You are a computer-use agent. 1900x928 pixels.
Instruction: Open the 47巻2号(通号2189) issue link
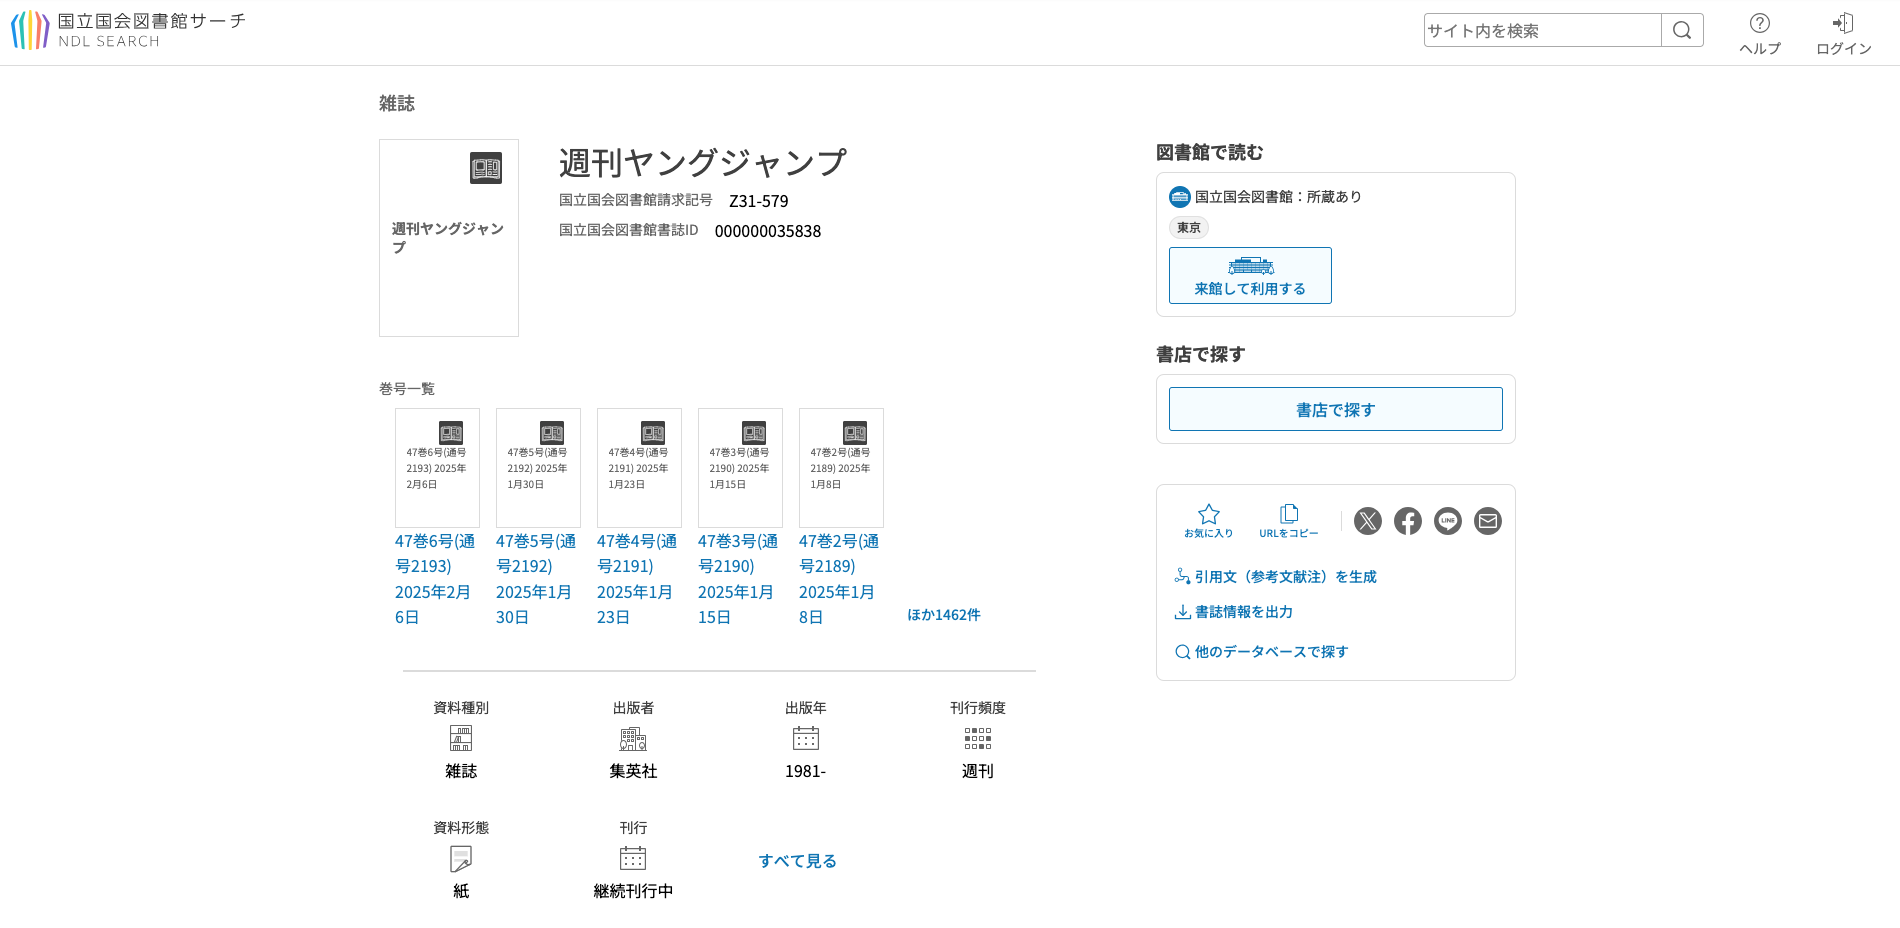click(838, 579)
